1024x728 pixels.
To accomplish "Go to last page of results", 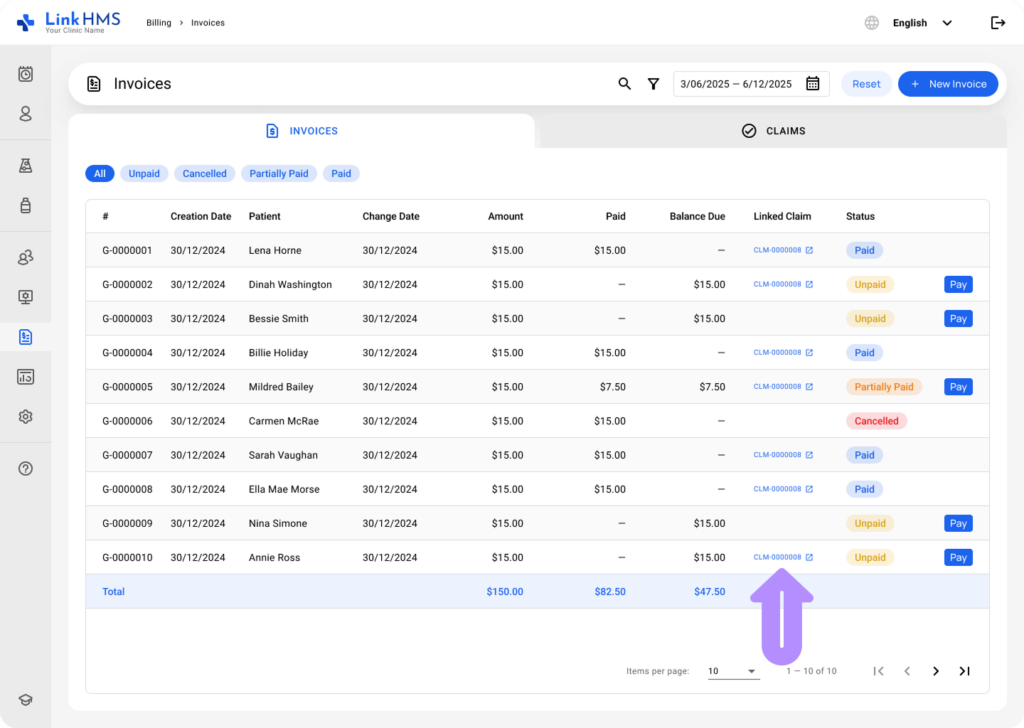I will [965, 671].
